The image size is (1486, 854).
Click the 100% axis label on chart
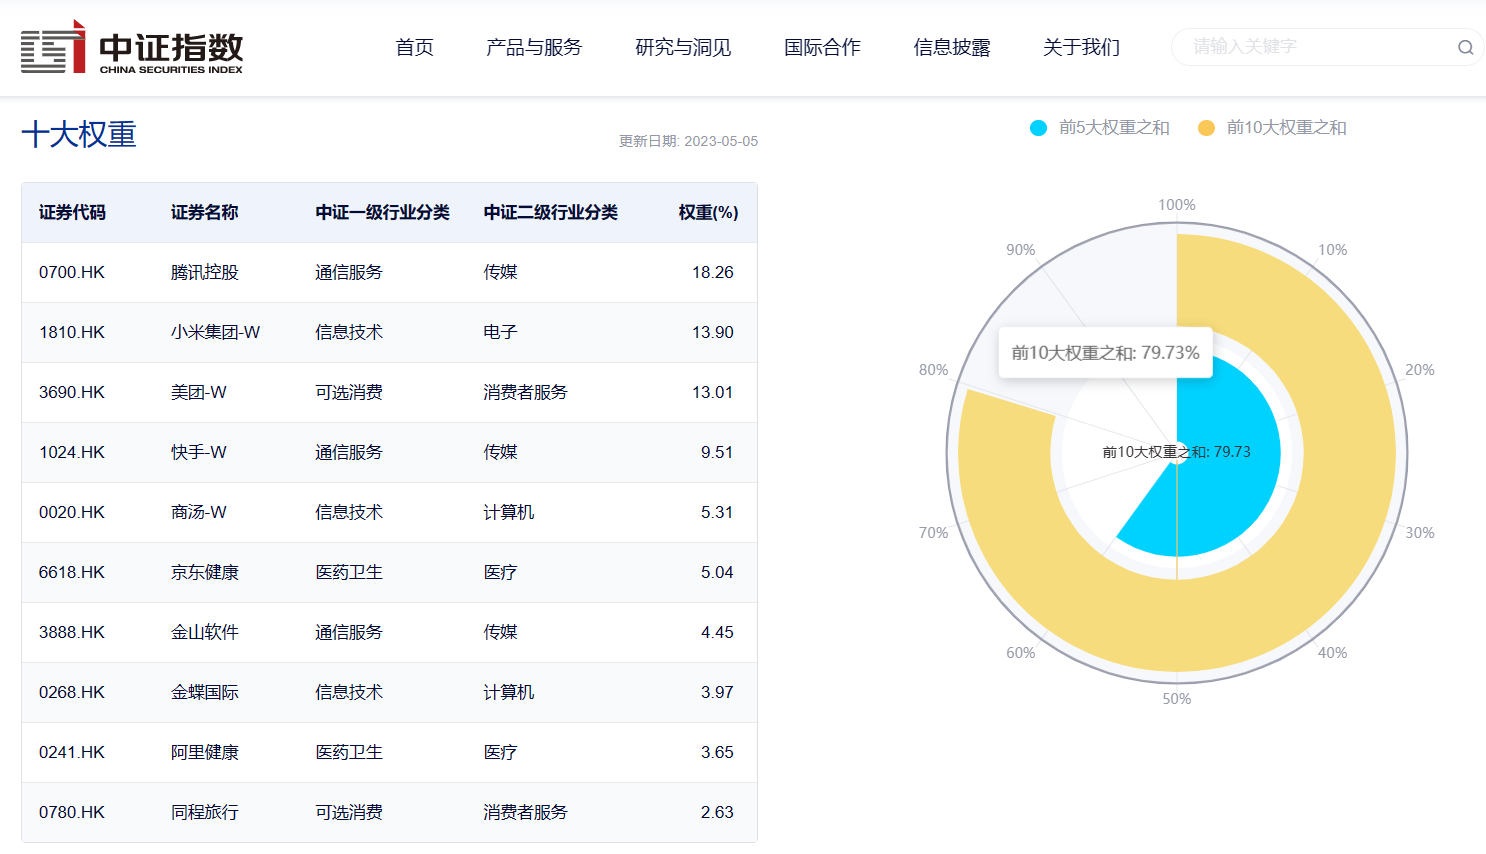(1177, 205)
